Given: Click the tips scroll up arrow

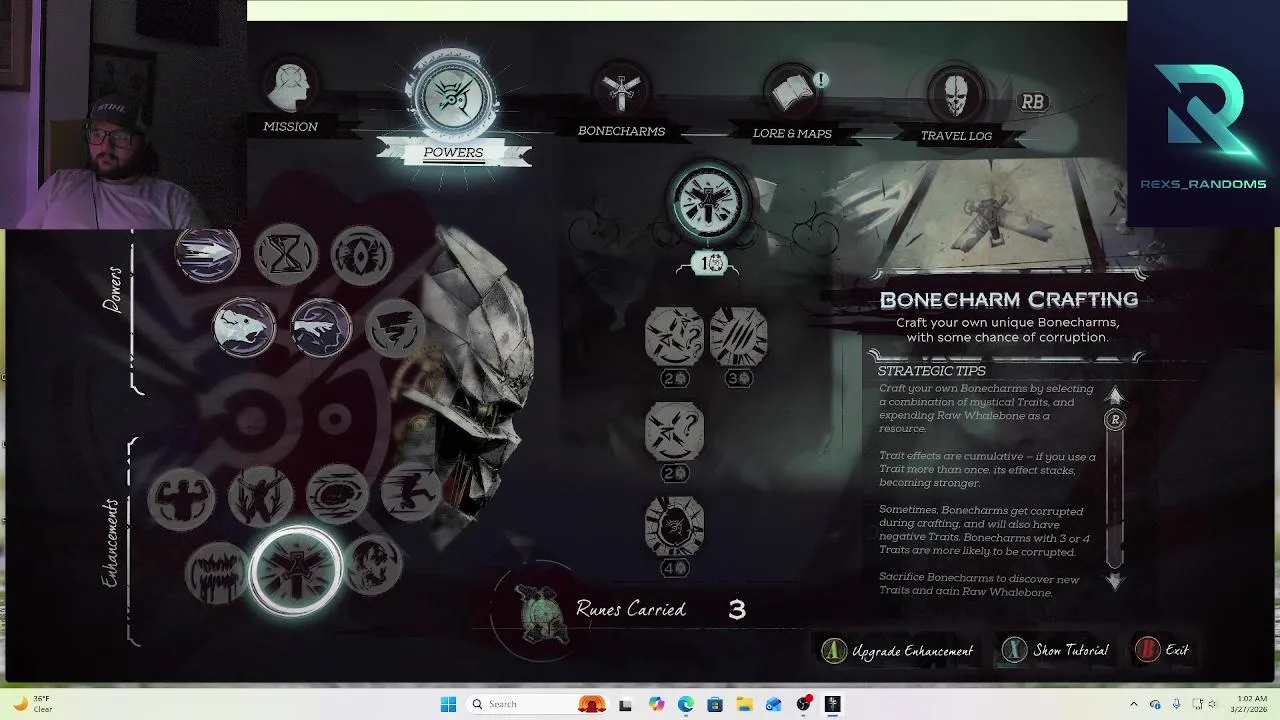Looking at the screenshot, I should pos(1115,396).
